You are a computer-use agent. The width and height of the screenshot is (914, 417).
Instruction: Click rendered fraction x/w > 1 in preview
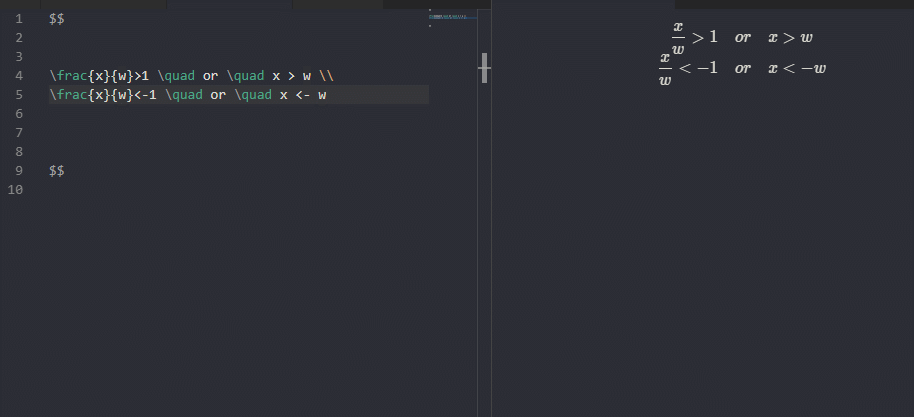(694, 37)
